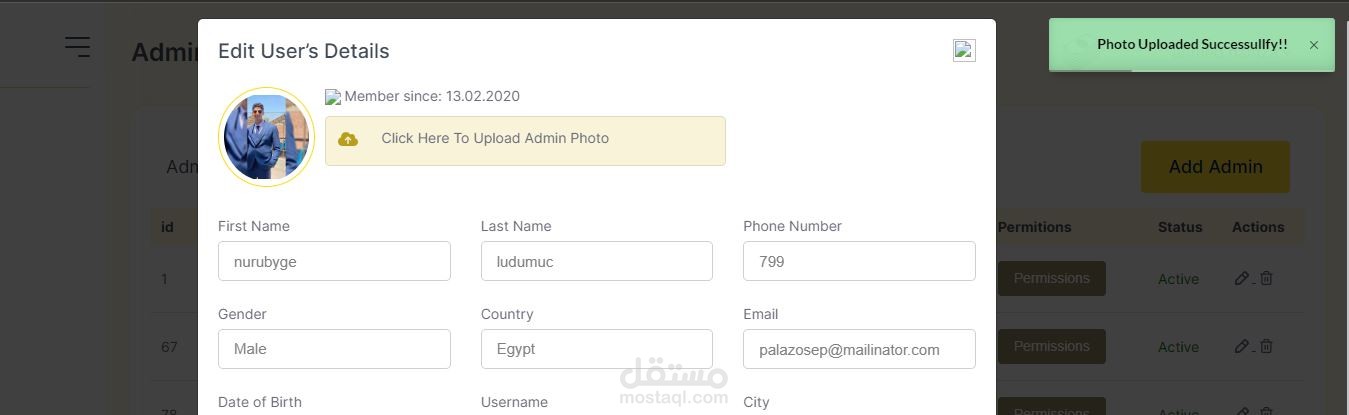1349x415 pixels.
Task: Open the Gender field showing Male
Action: [334, 350]
